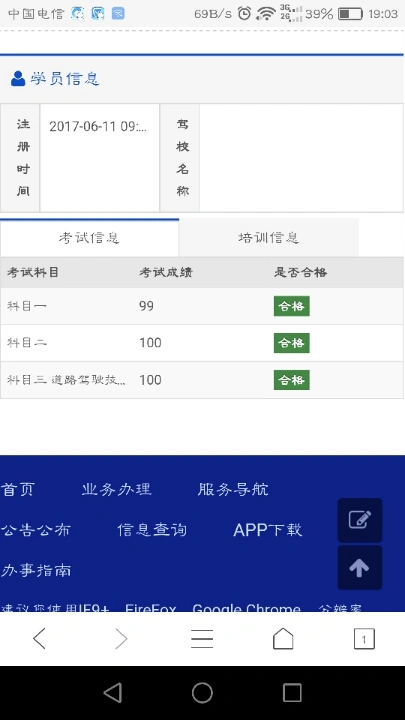Open the 业务办理 footer link

click(x=116, y=489)
